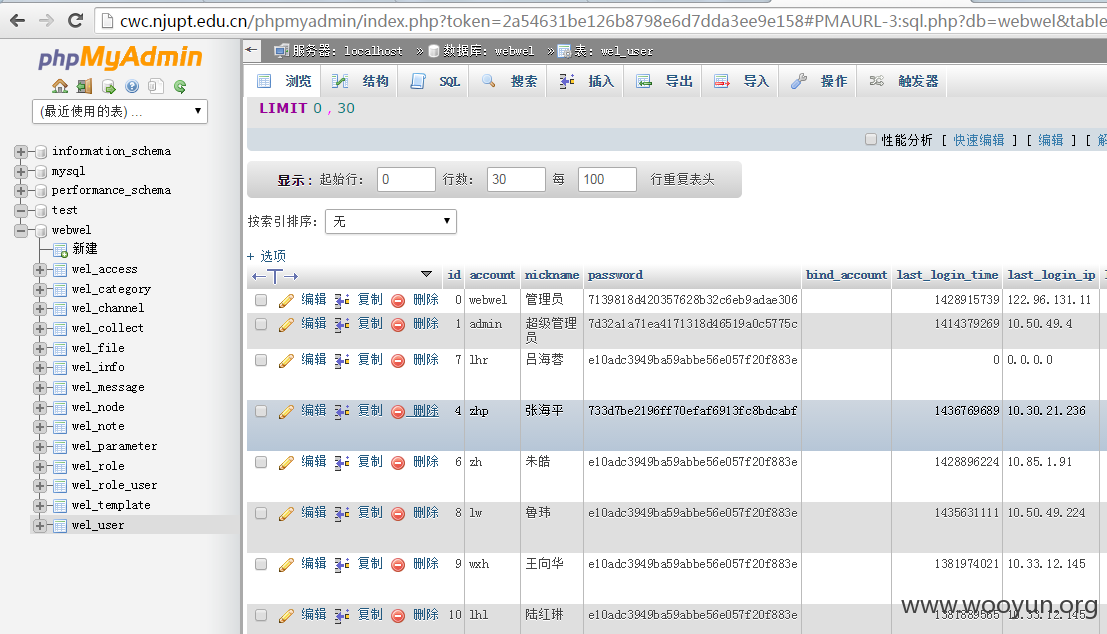Image resolution: width=1107 pixels, height=634 pixels.
Task: Open the 搜索 search tab
Action: pyautogui.click(x=509, y=81)
